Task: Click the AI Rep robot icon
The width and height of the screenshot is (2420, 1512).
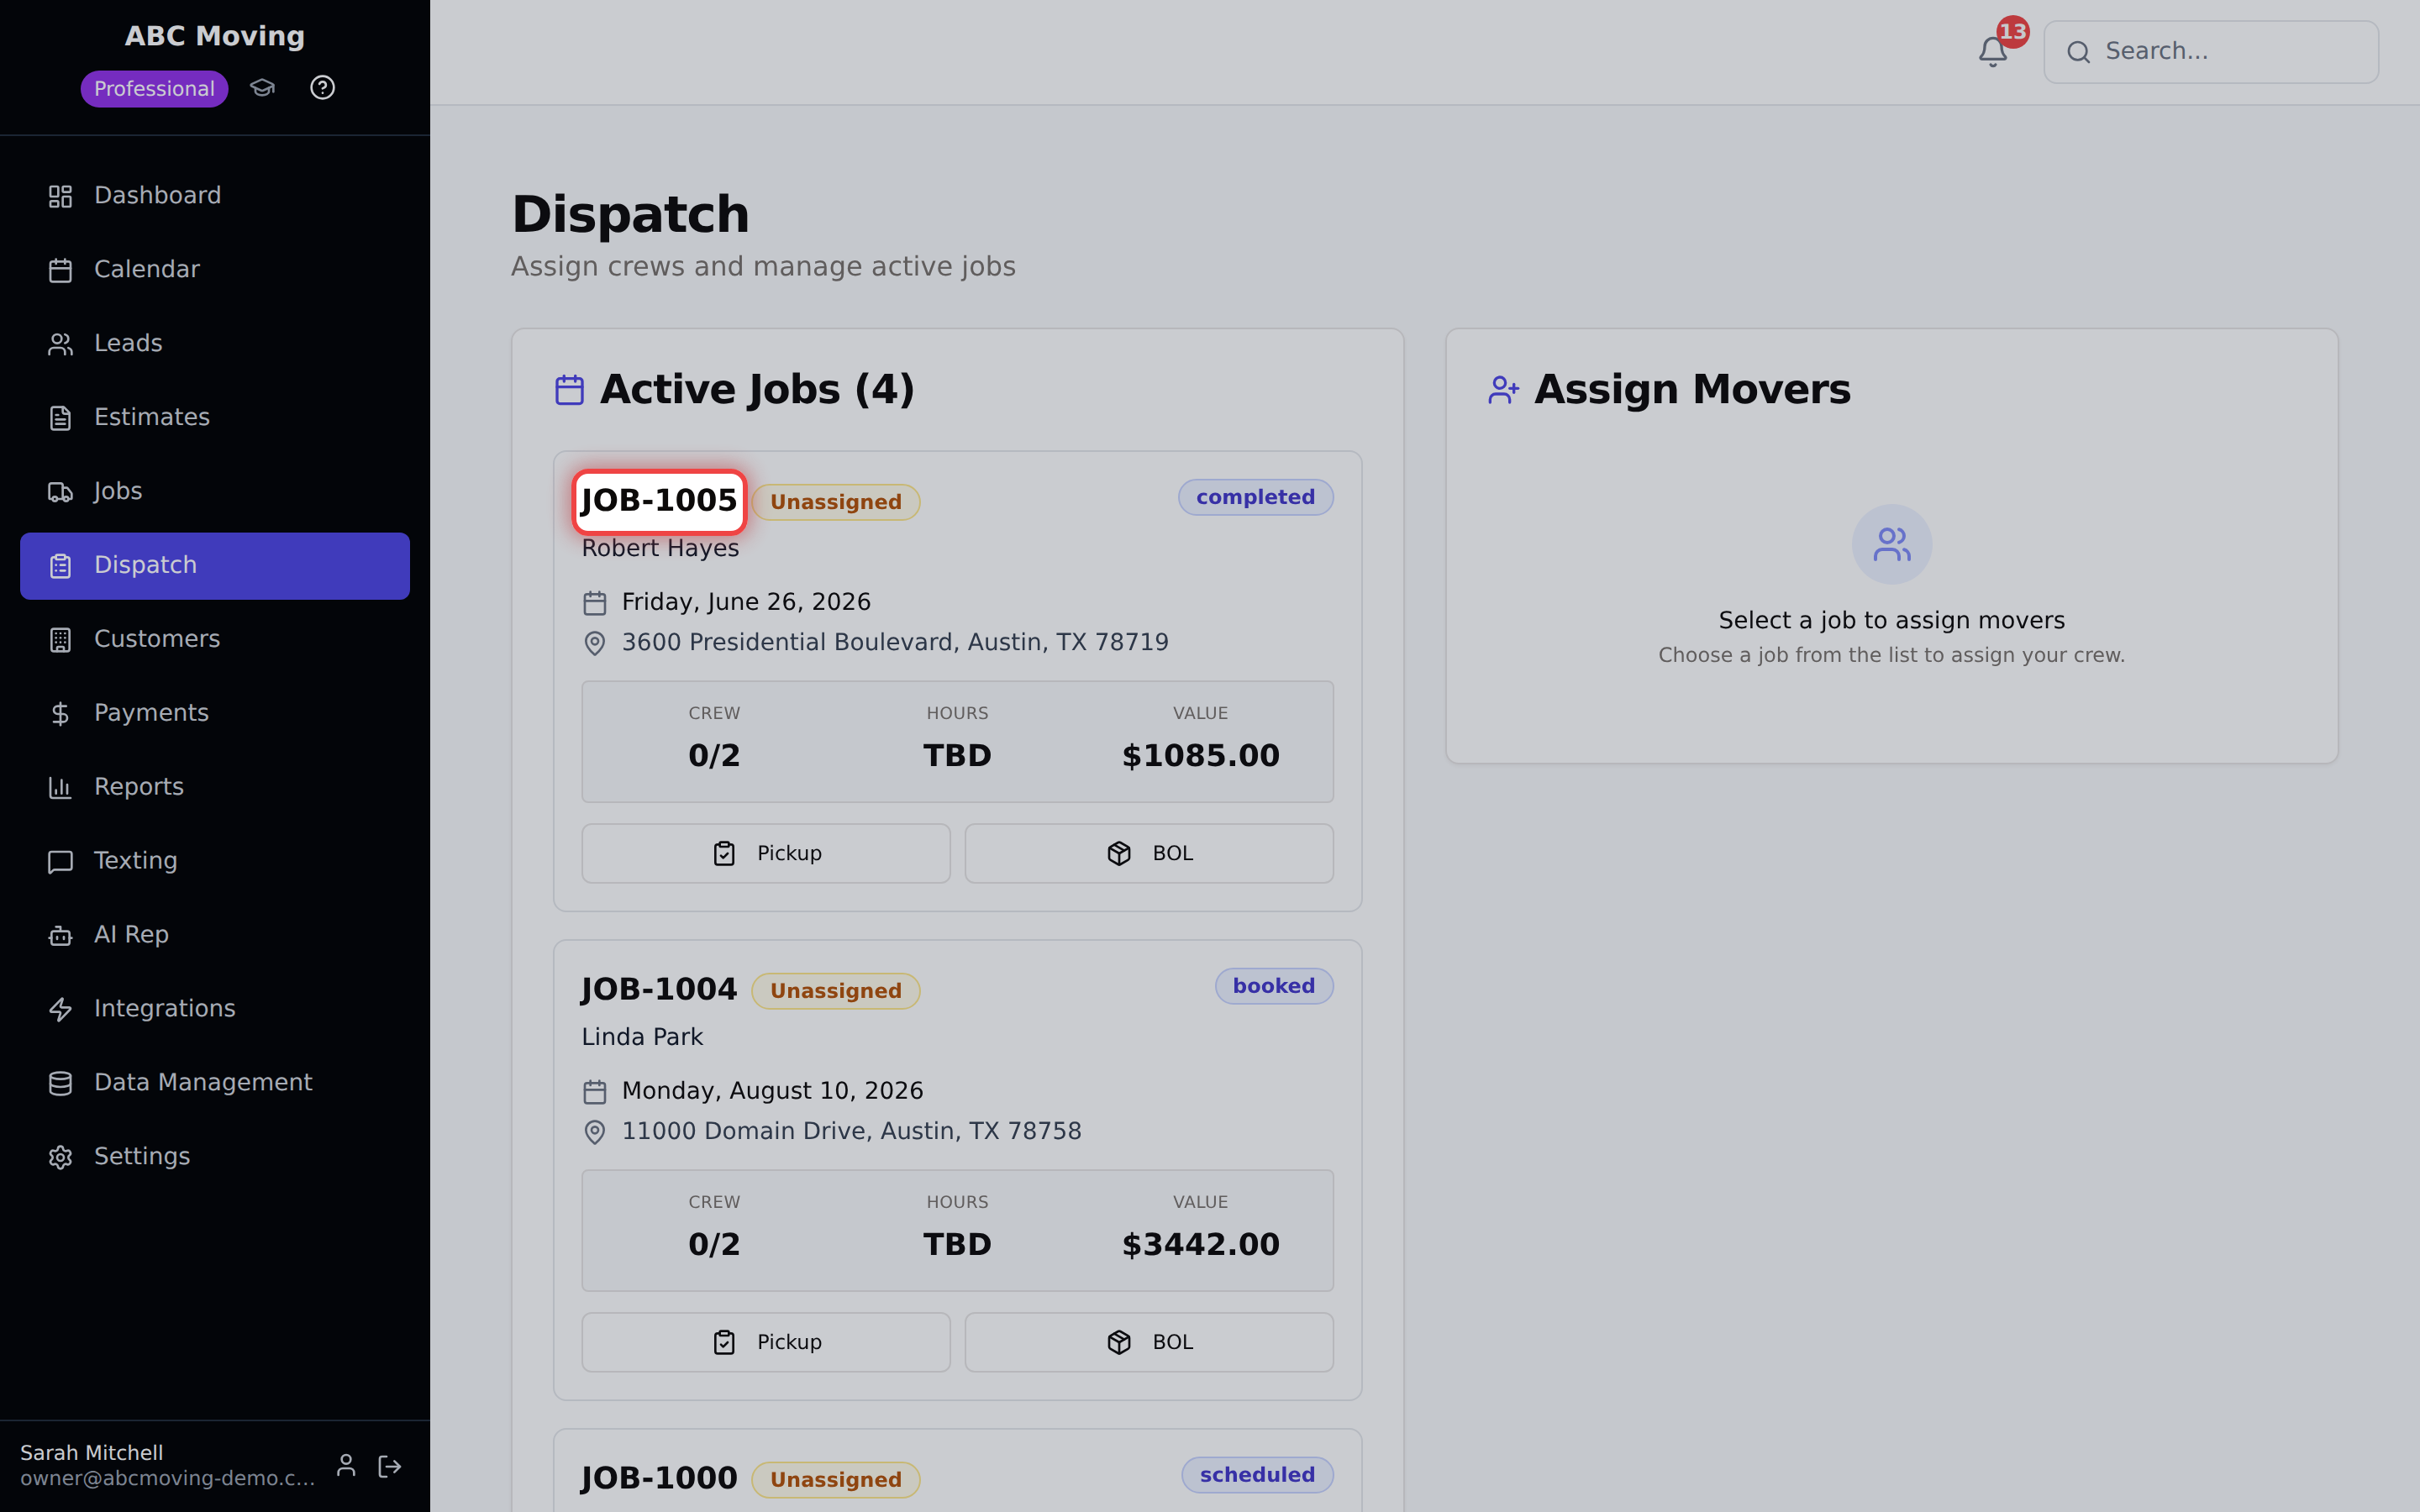Action: click(60, 936)
